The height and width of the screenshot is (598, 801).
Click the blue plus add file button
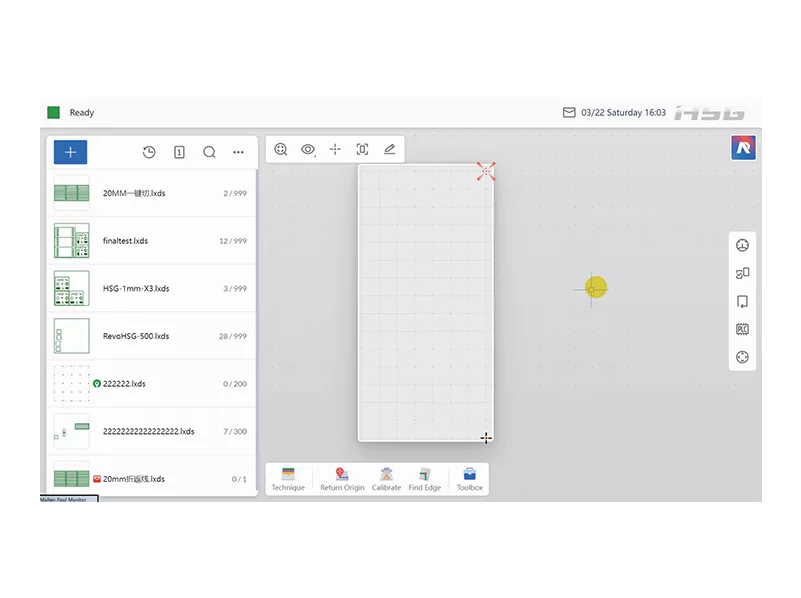[x=70, y=152]
